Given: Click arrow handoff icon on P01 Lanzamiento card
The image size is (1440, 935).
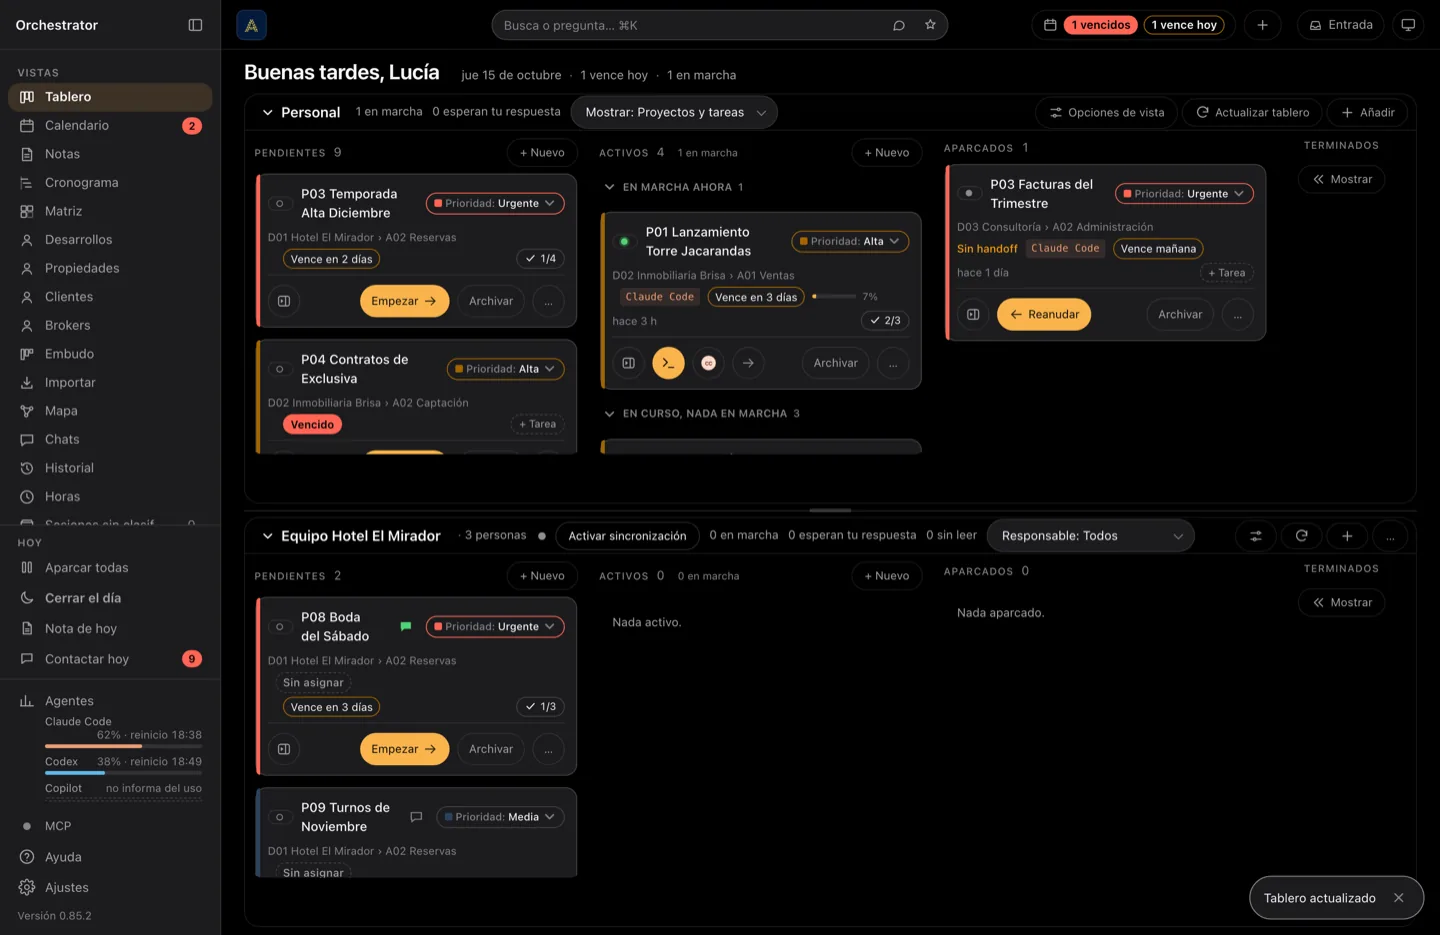Looking at the screenshot, I should (748, 363).
